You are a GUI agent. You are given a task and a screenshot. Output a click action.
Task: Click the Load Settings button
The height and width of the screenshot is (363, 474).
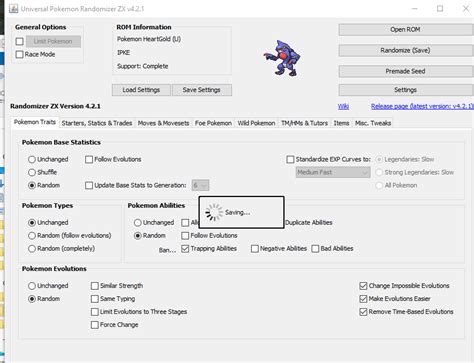point(141,90)
